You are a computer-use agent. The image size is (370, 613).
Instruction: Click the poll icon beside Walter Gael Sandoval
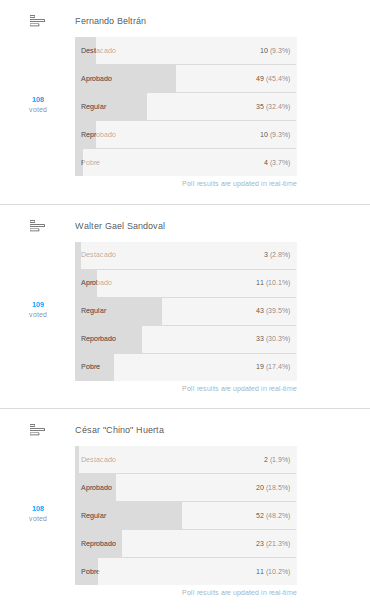coord(38,226)
